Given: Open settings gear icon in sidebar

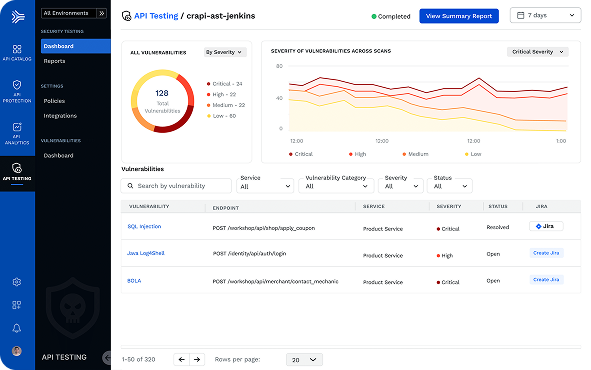Looking at the screenshot, I should point(17,282).
